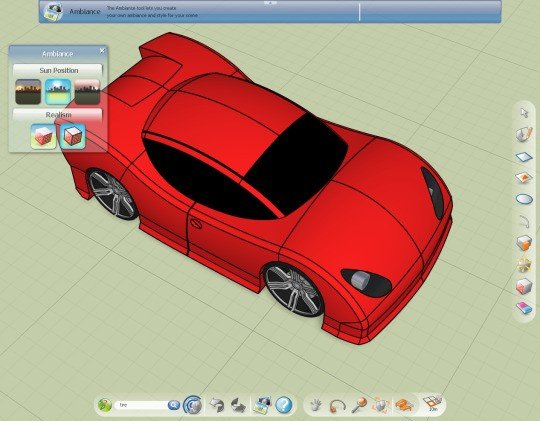Select the orange push-pull cube tool
540x421 pixels.
pos(524,243)
